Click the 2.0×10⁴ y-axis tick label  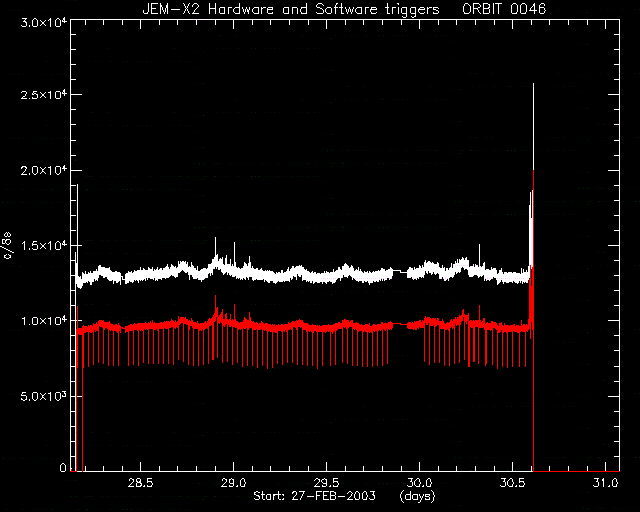tap(44, 170)
